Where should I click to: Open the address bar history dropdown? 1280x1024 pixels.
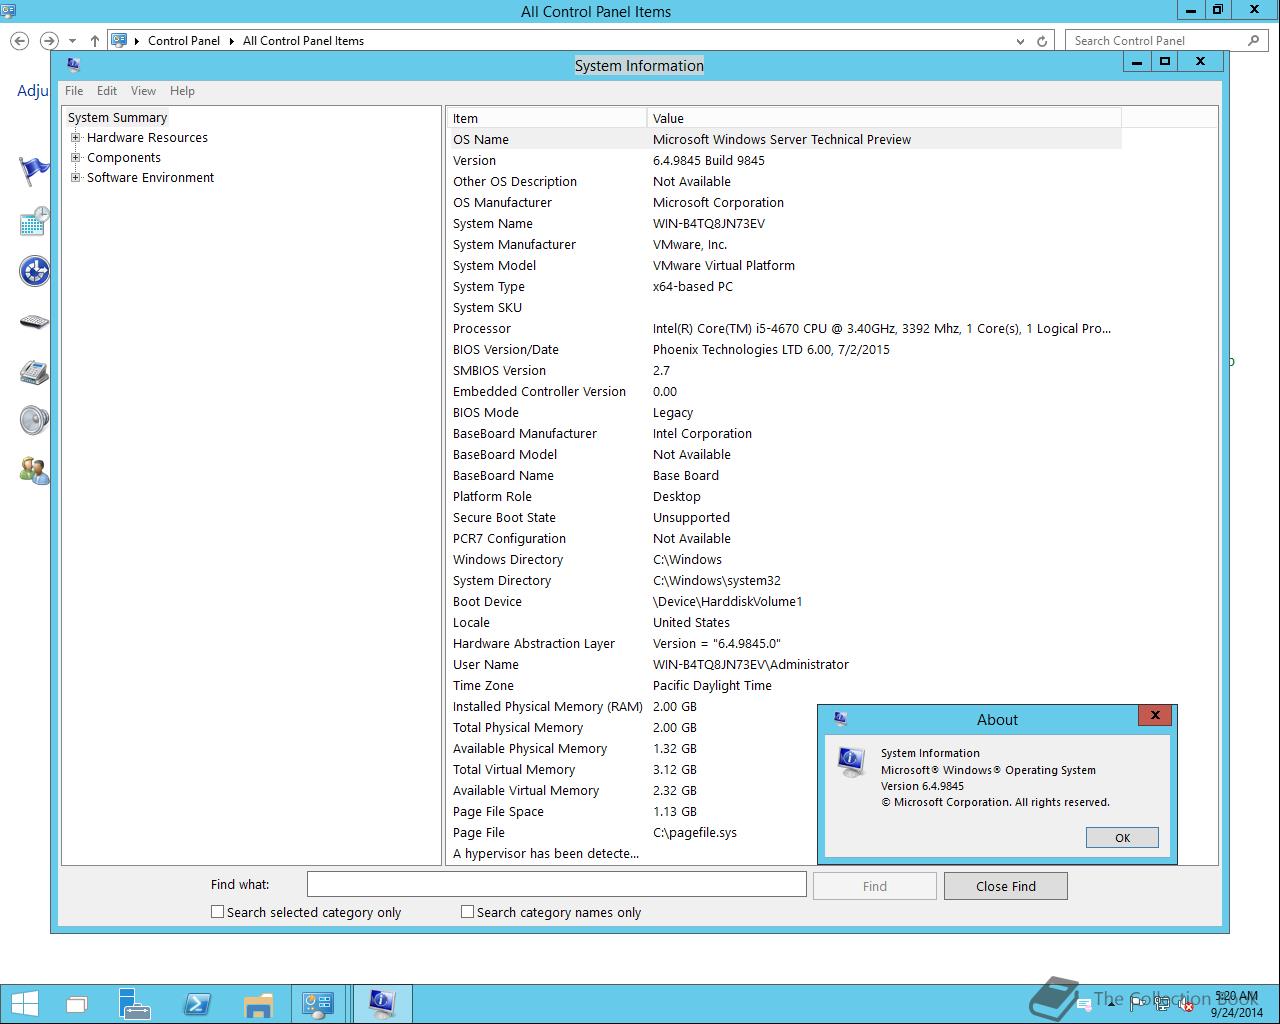[1020, 41]
